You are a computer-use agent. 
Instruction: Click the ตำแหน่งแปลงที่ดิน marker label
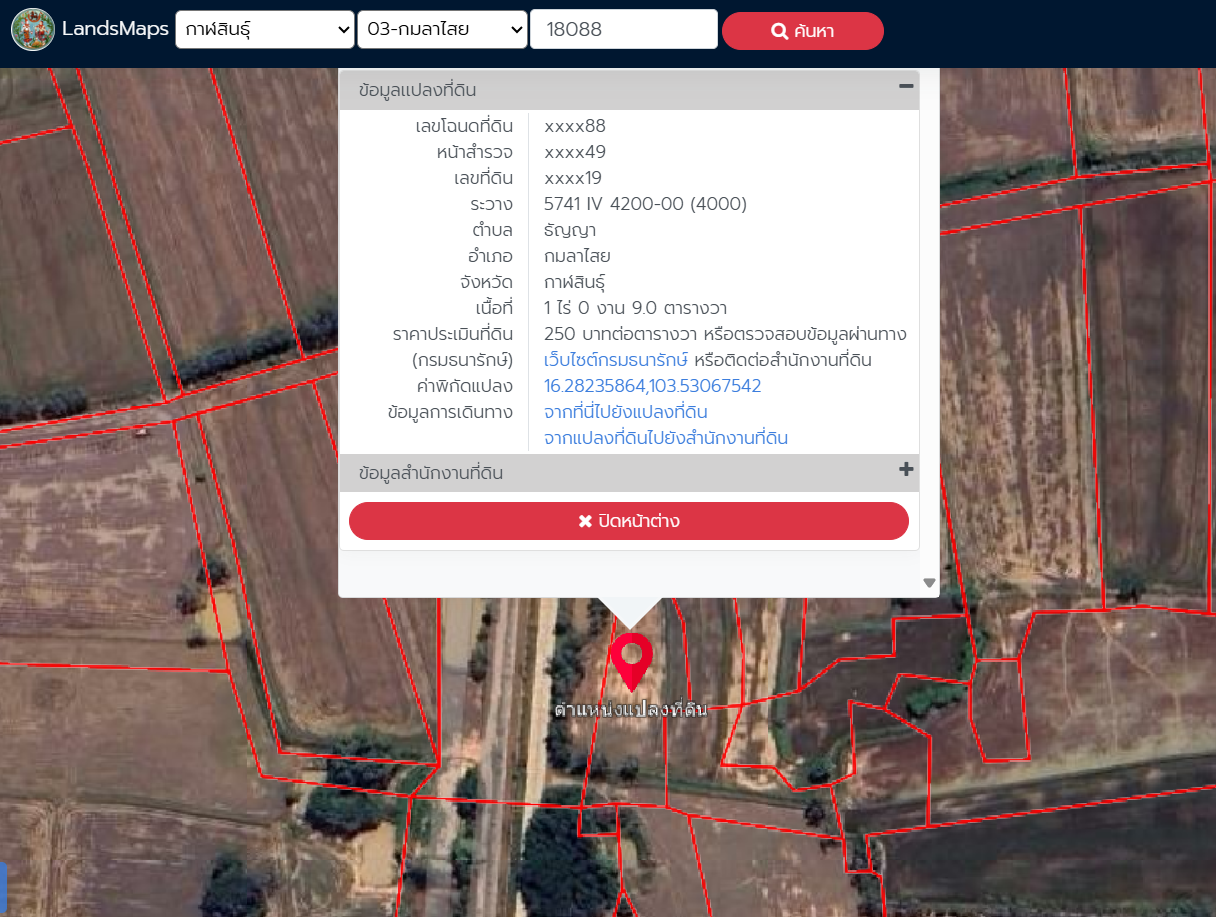pos(631,710)
